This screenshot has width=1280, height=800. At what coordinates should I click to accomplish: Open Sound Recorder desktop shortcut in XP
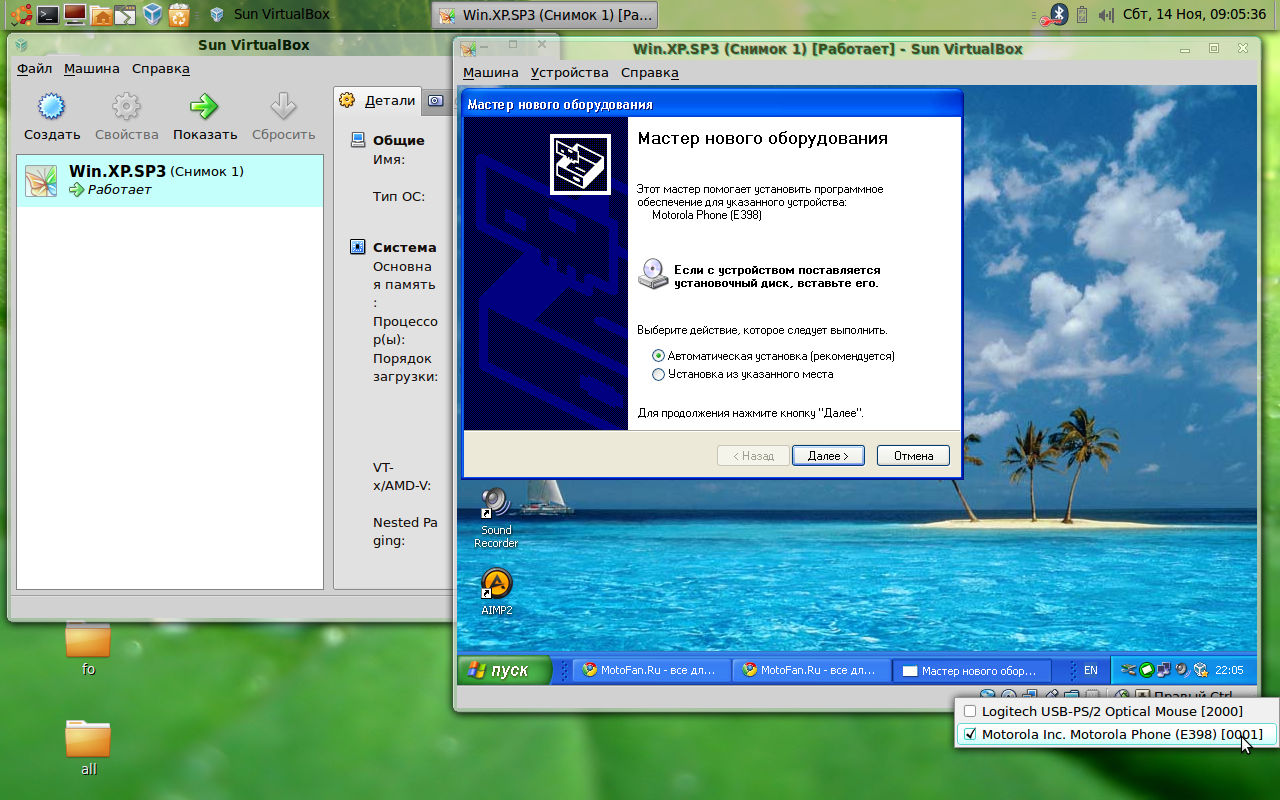click(496, 517)
